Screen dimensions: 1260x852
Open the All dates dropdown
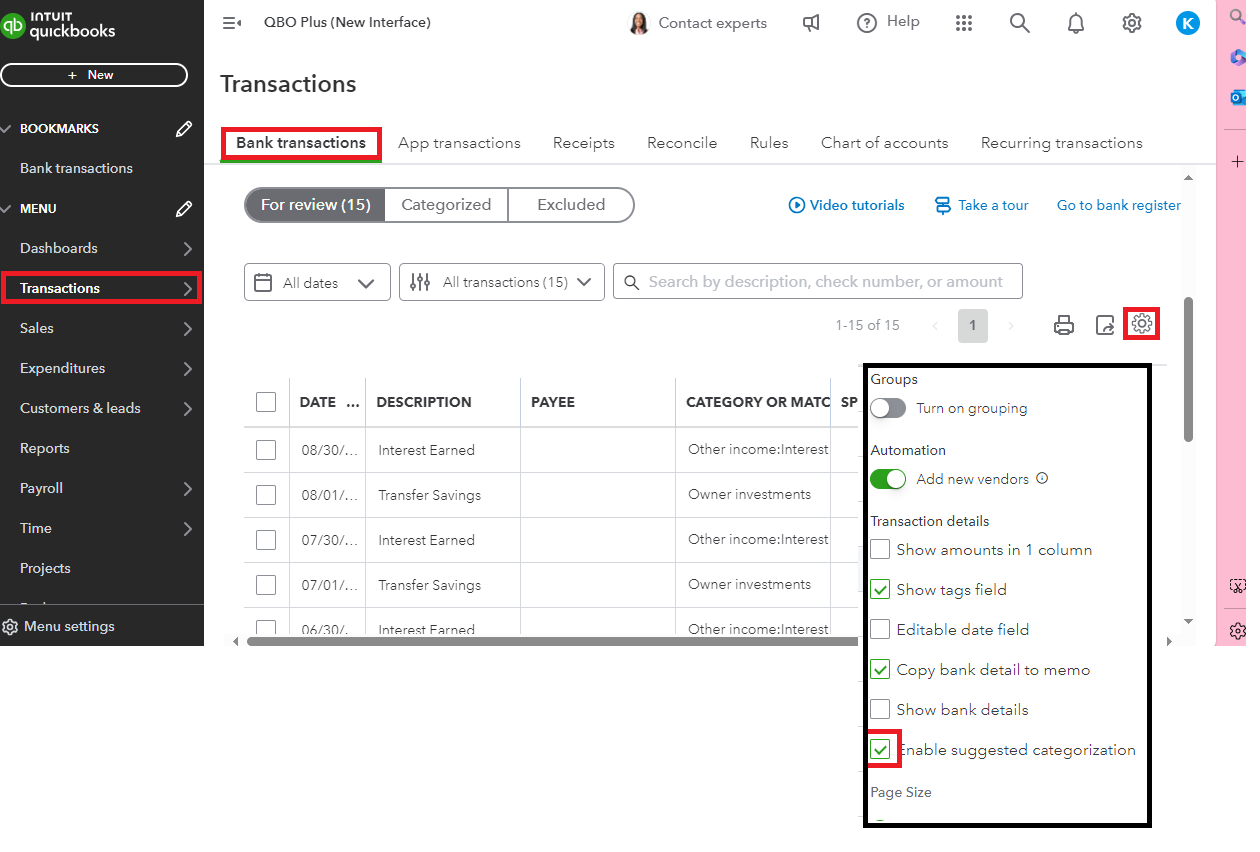(317, 281)
